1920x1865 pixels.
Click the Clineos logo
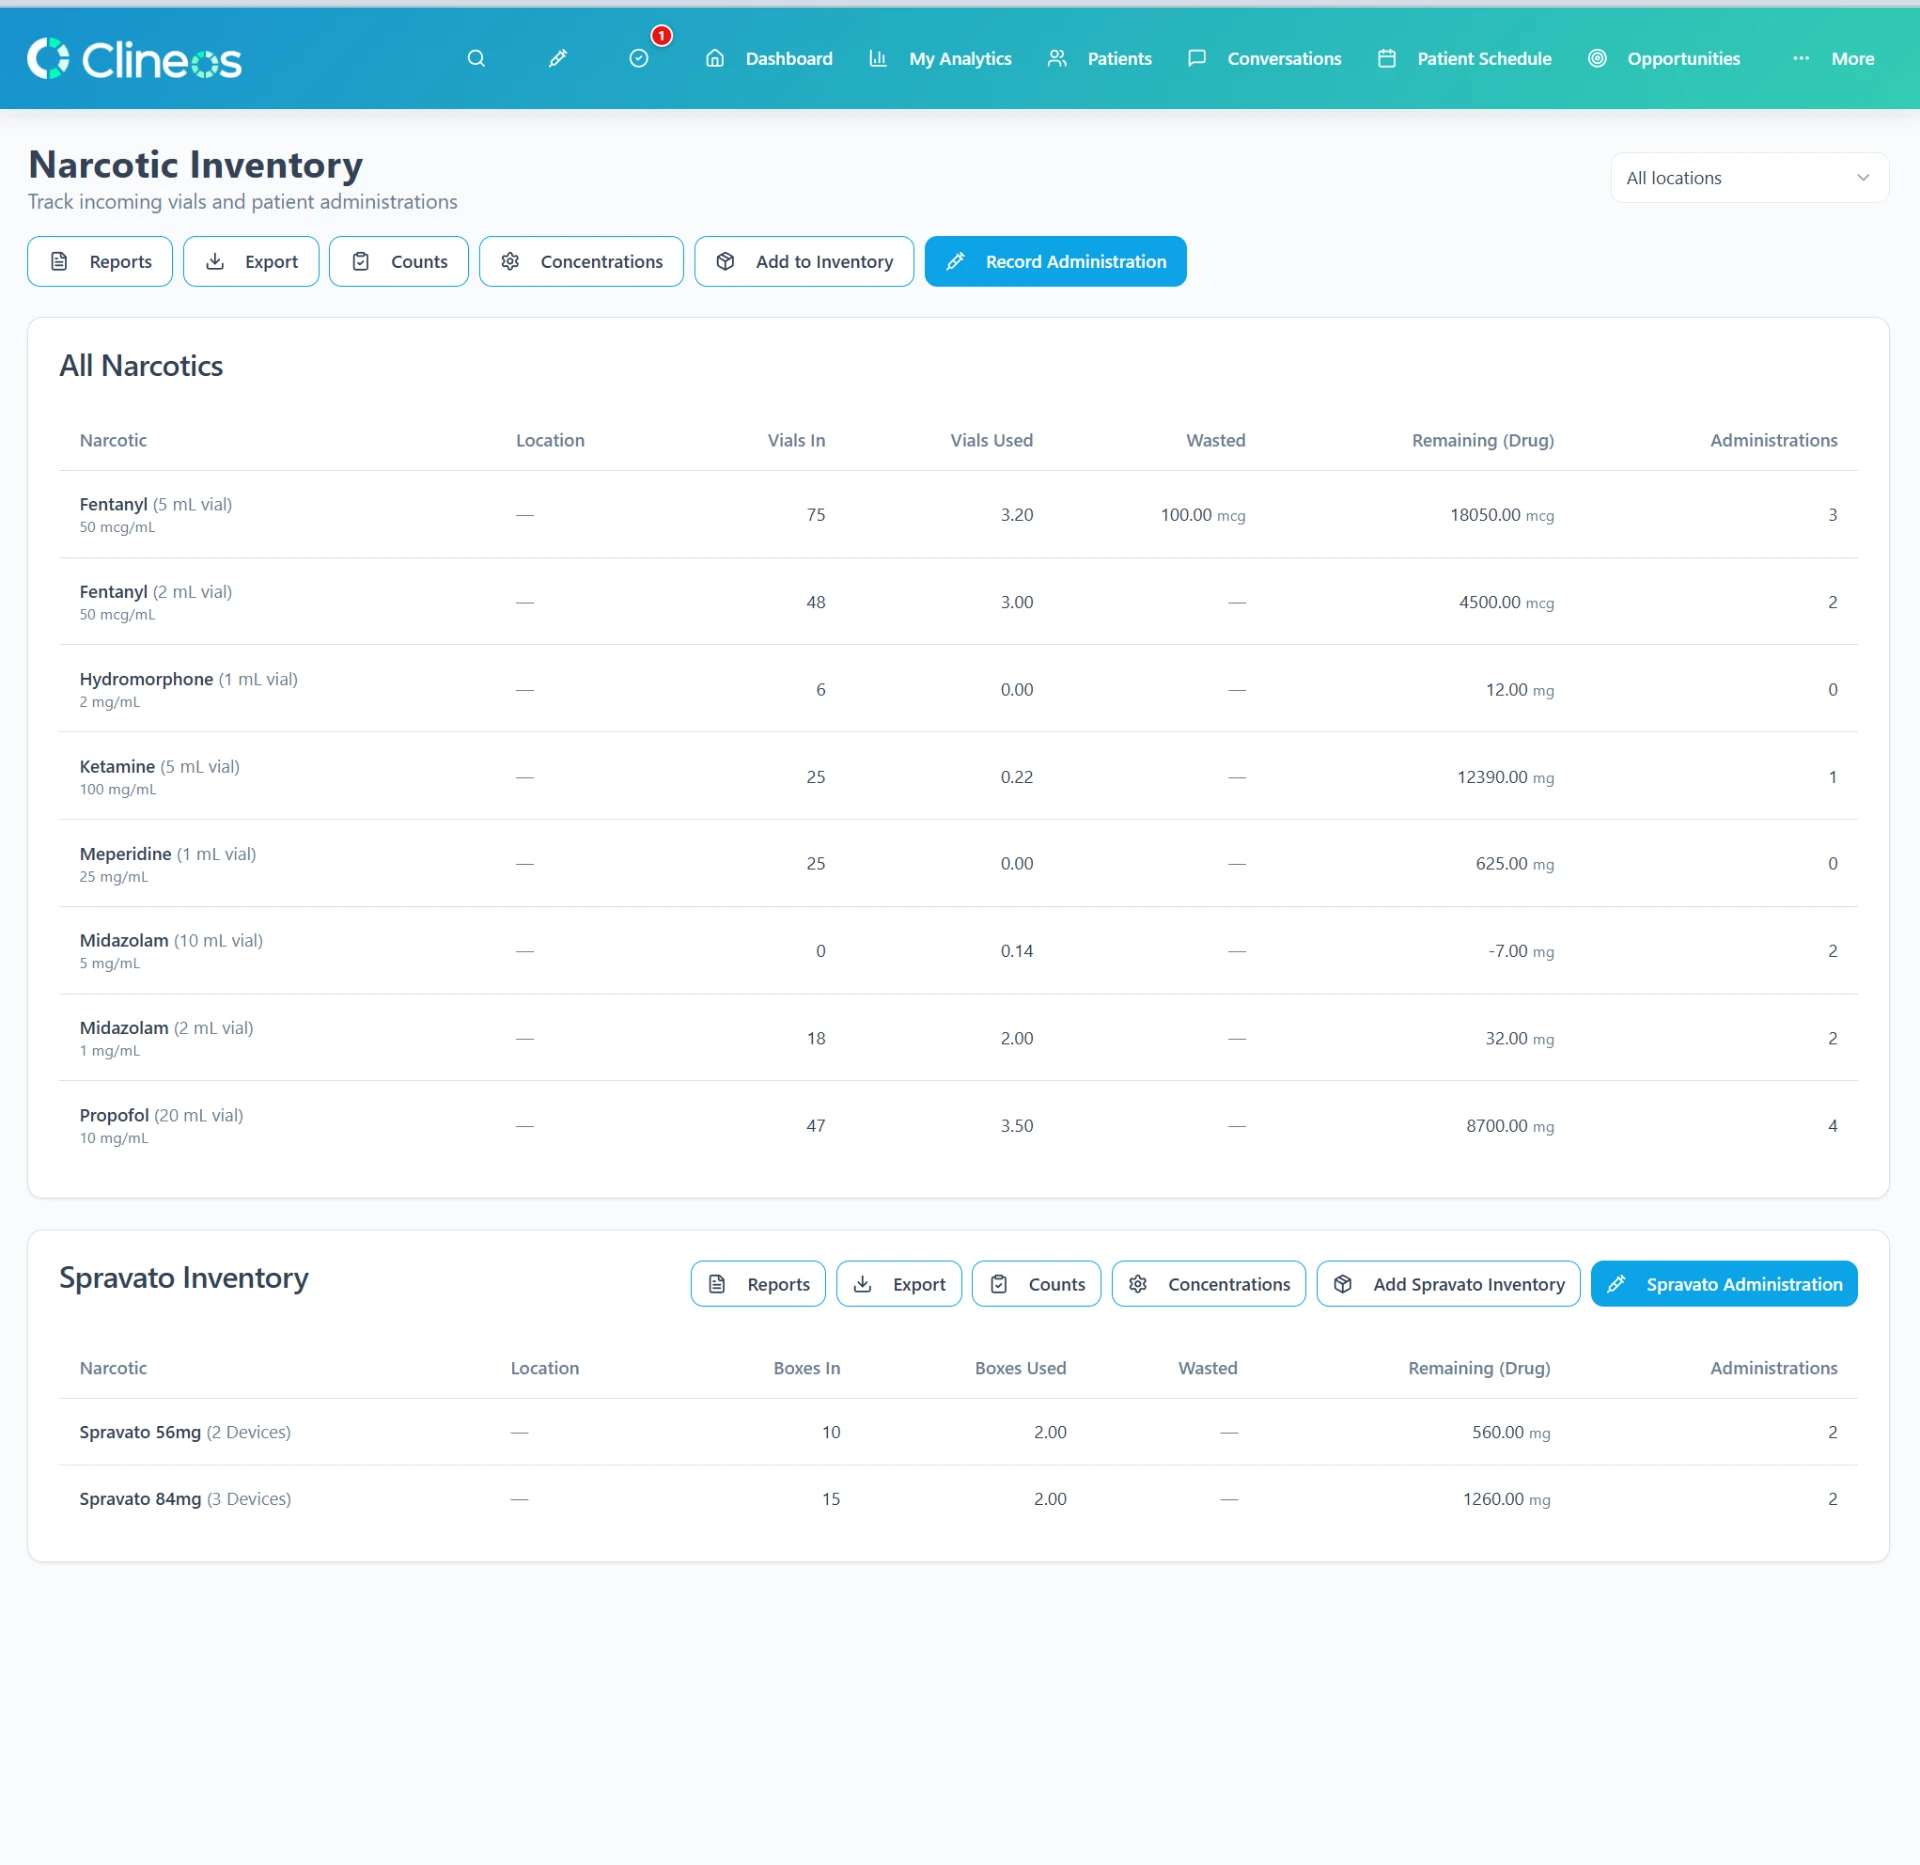pos(135,59)
